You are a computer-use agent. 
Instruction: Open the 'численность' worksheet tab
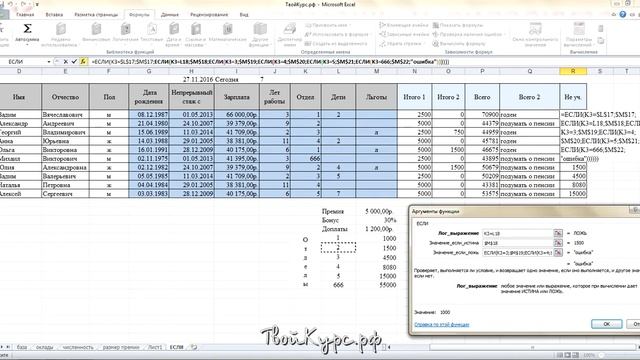pyautogui.click(x=78, y=347)
